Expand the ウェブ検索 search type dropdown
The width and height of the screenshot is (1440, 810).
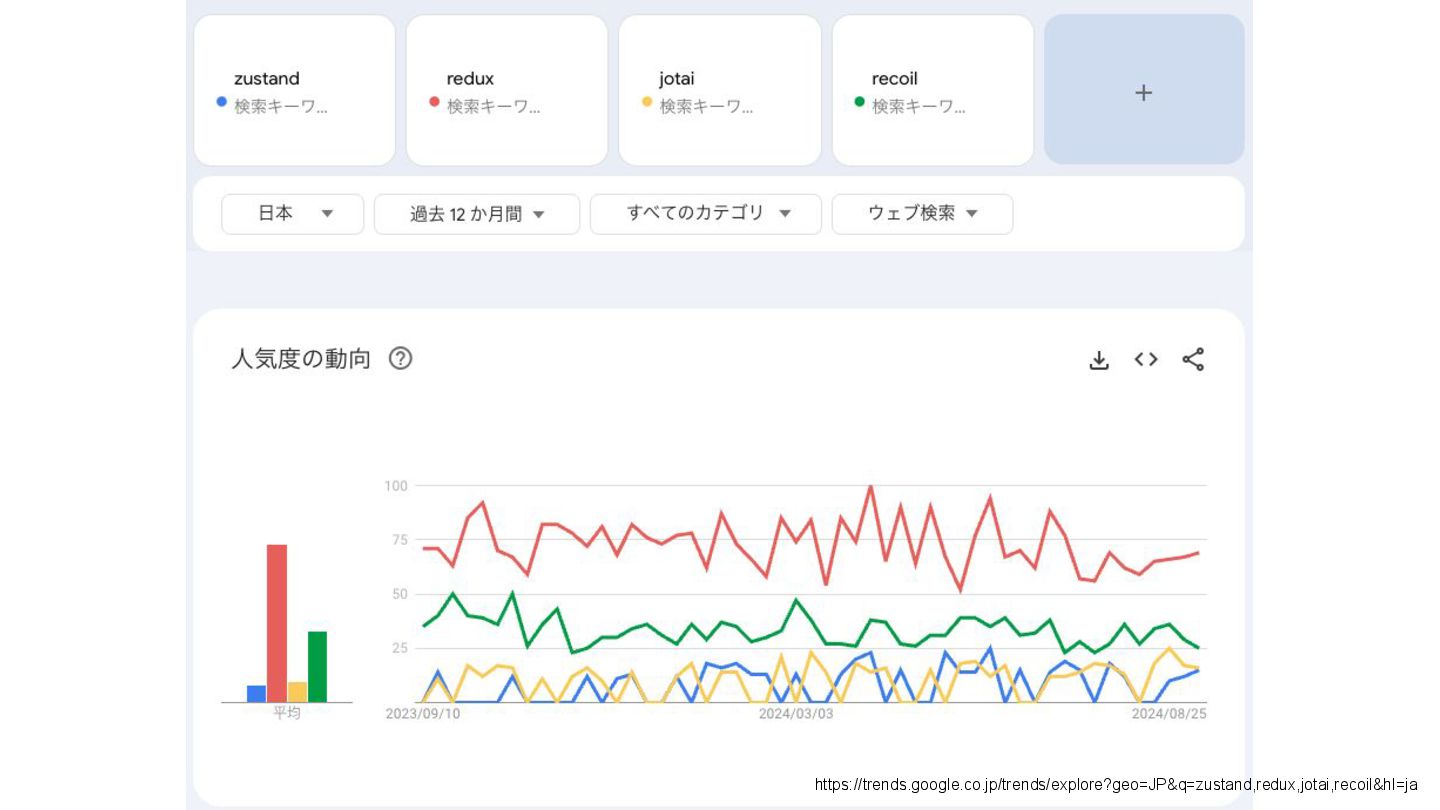(921, 214)
